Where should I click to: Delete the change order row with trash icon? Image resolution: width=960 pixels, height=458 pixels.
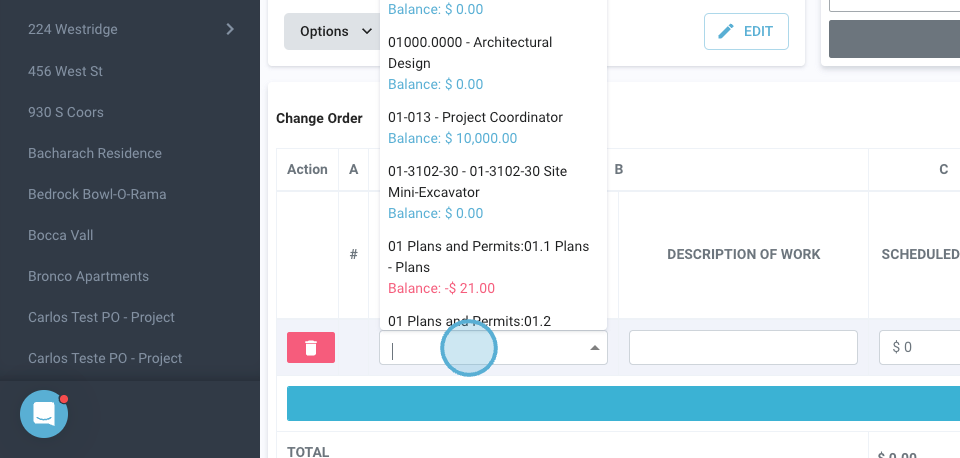(311, 347)
